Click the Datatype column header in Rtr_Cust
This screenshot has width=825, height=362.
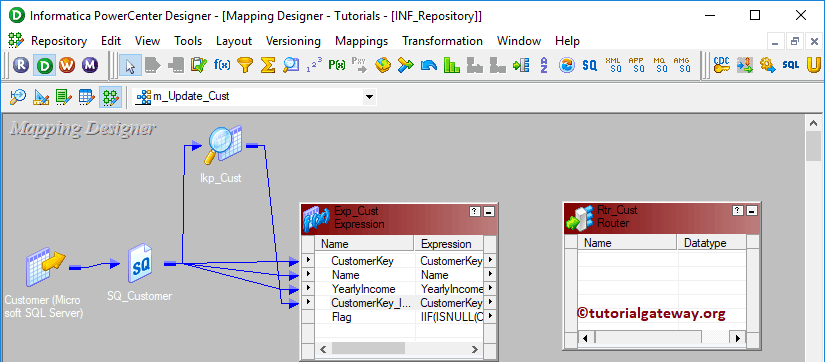click(711, 243)
